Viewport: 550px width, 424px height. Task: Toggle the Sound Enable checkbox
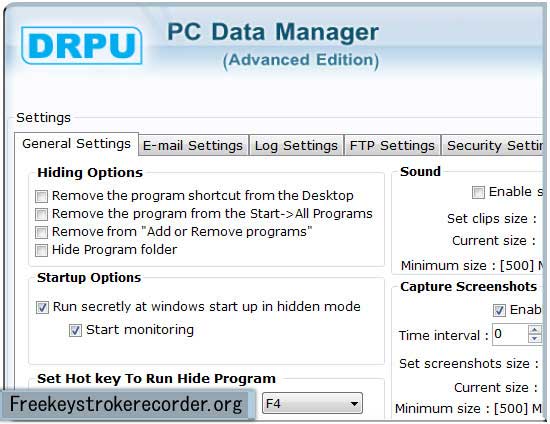tap(478, 192)
